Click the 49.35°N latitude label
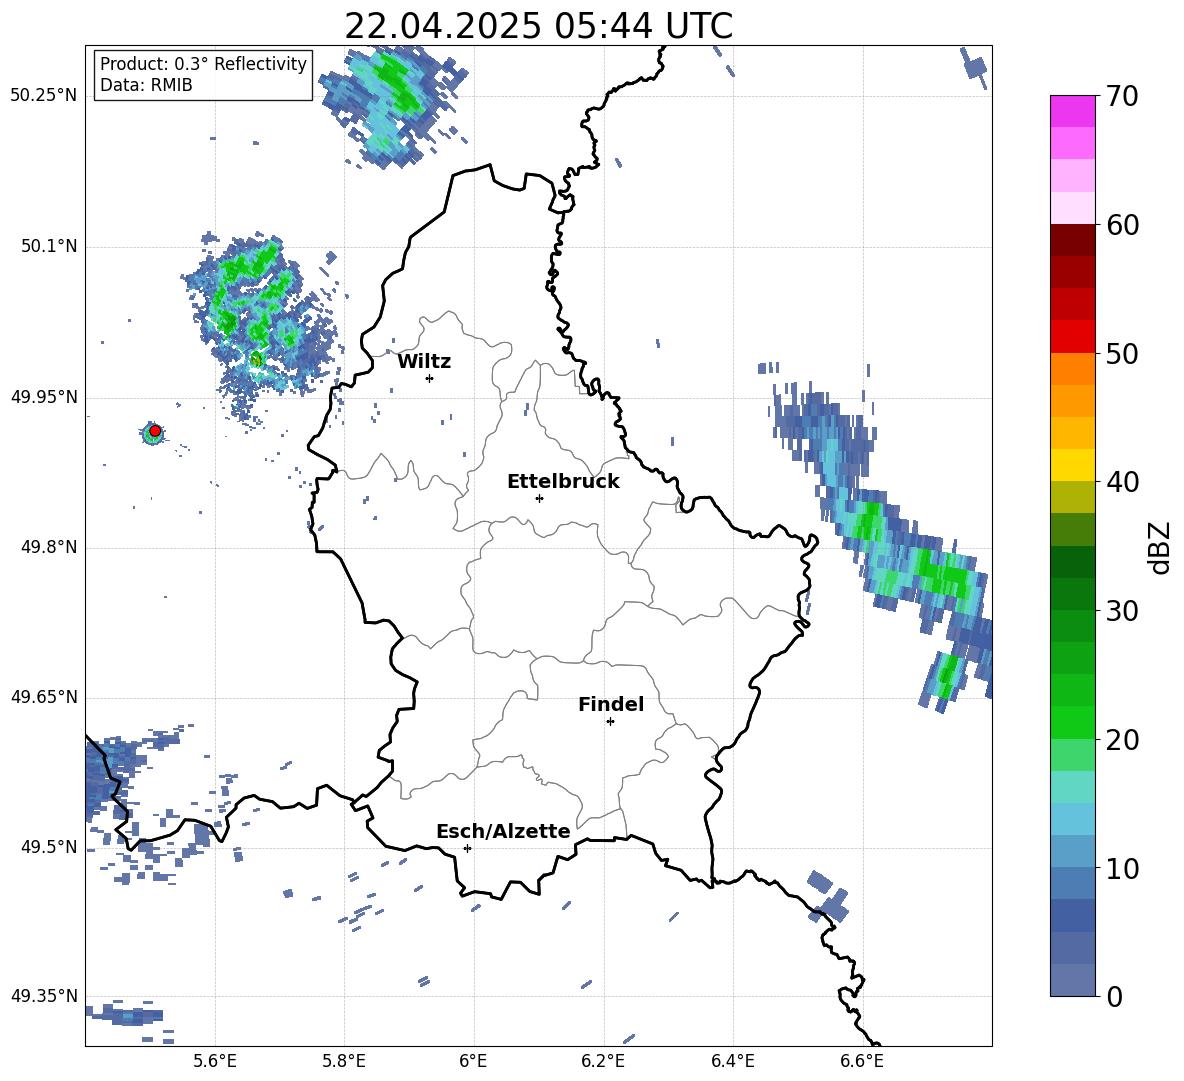 click(x=44, y=996)
